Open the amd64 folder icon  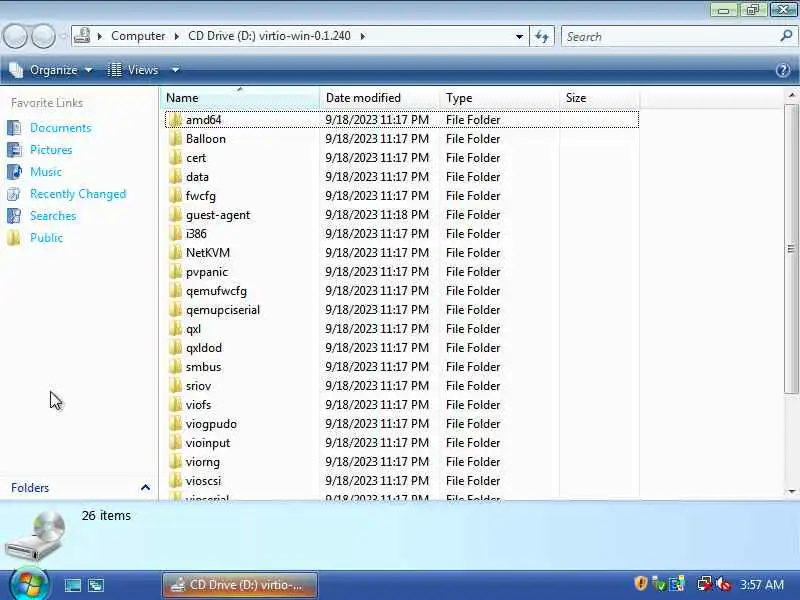point(175,120)
